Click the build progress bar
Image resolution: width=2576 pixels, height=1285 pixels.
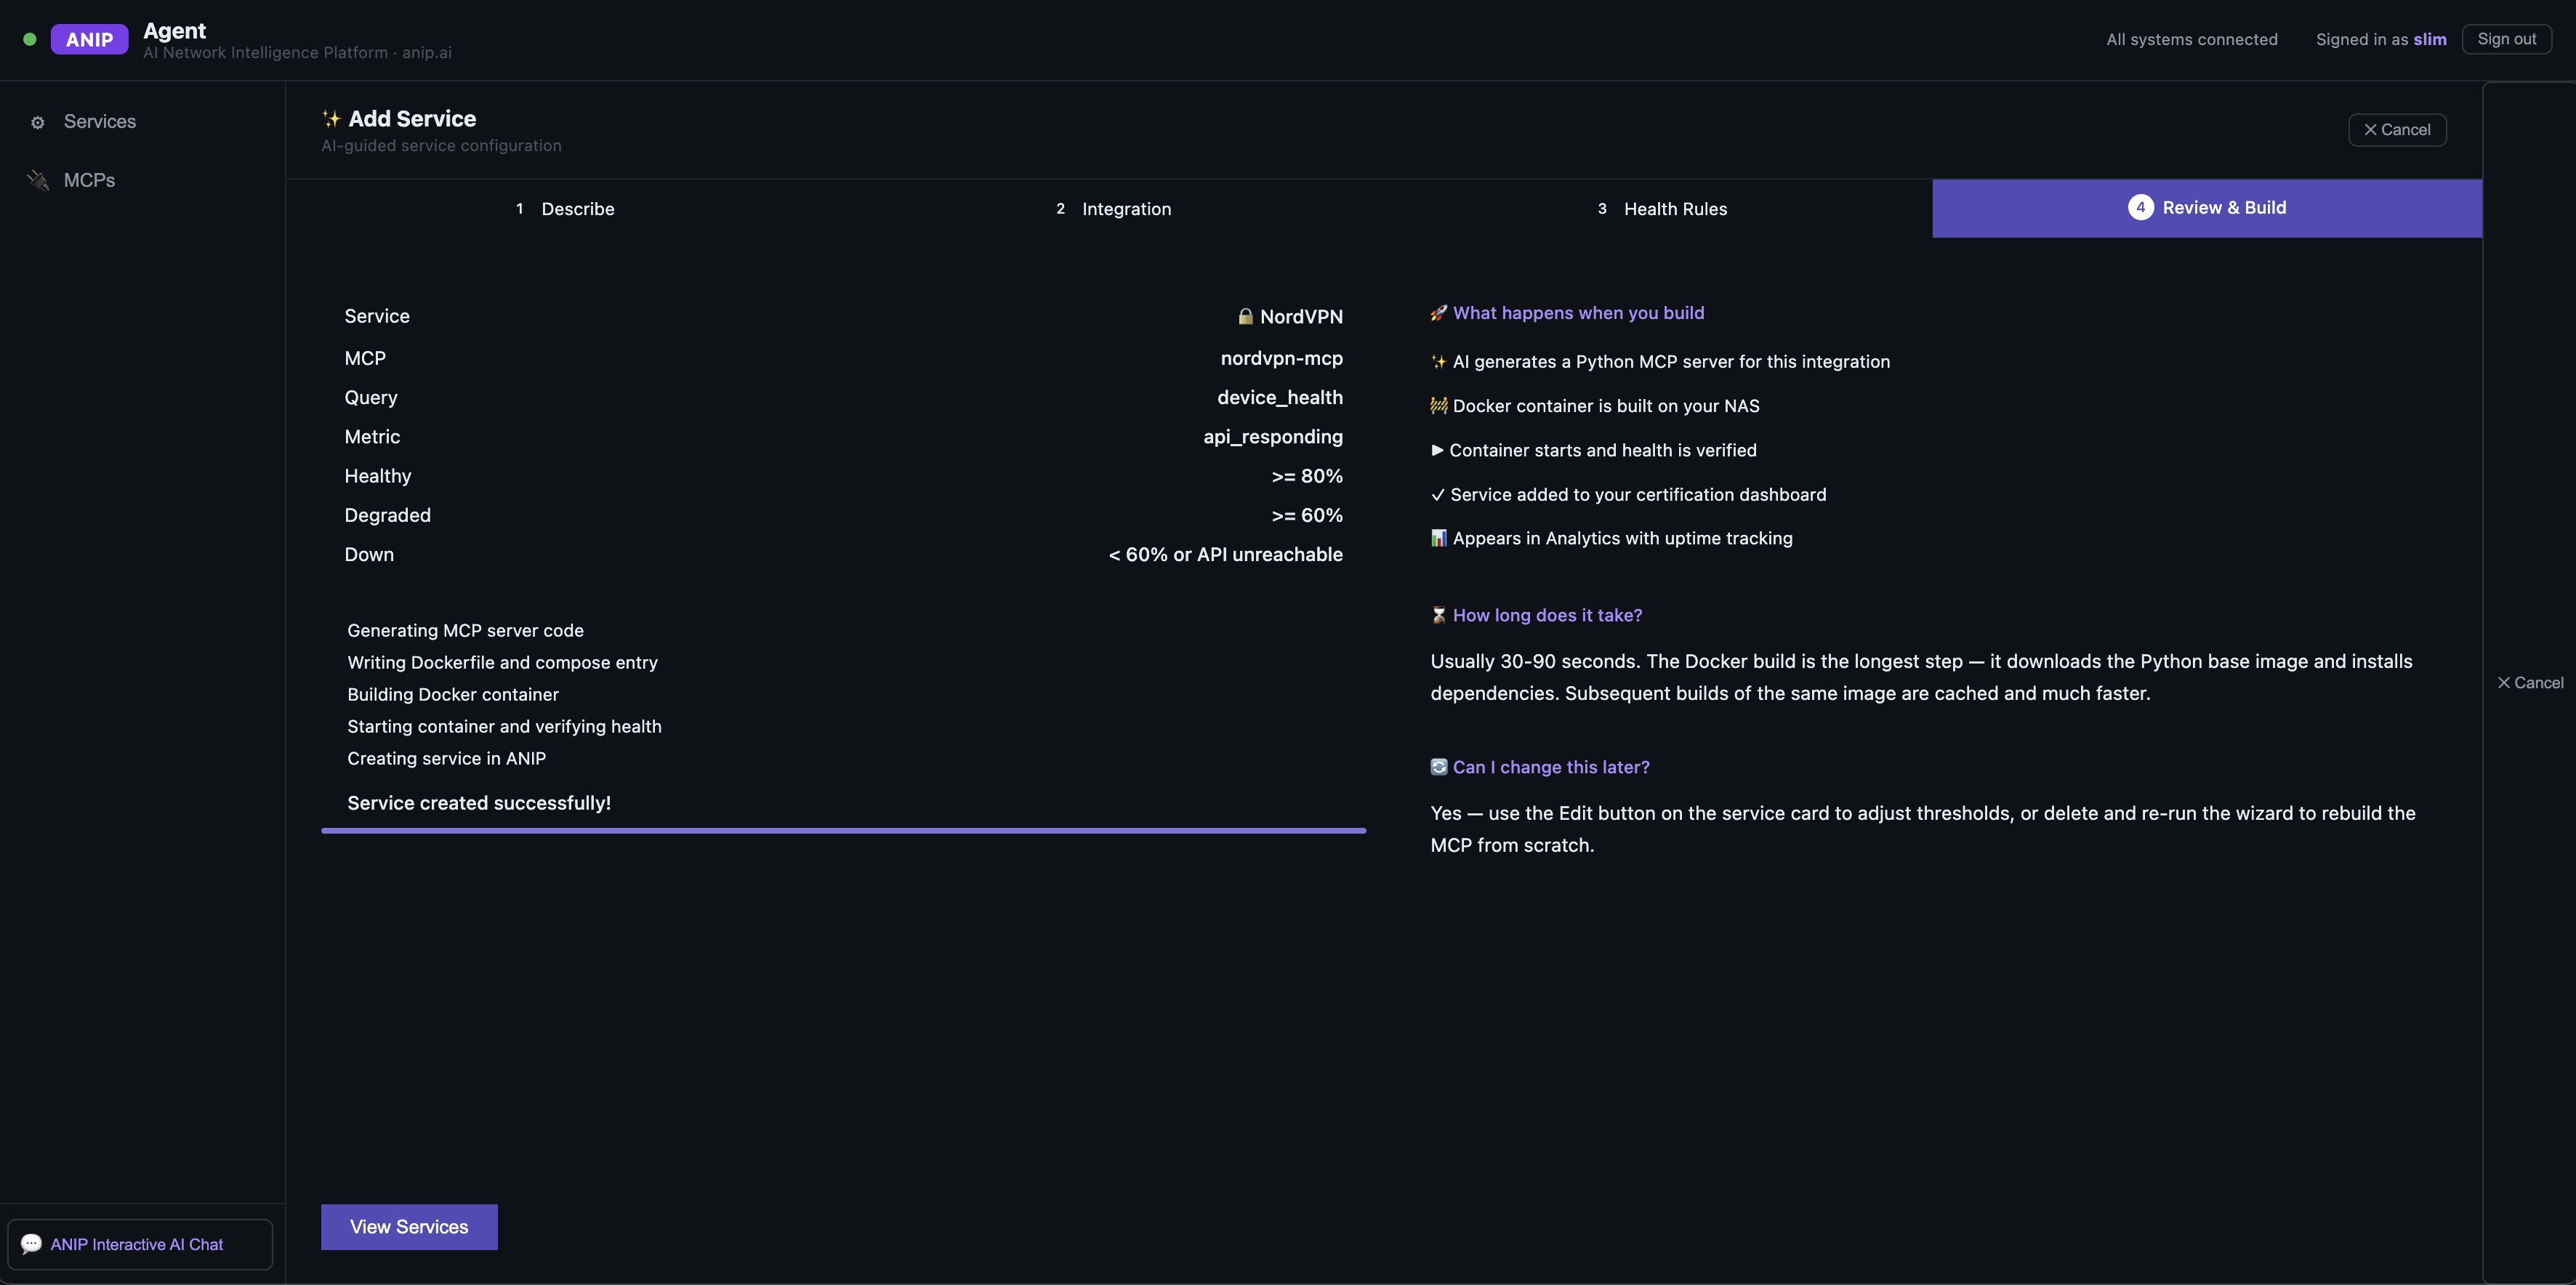[x=843, y=830]
